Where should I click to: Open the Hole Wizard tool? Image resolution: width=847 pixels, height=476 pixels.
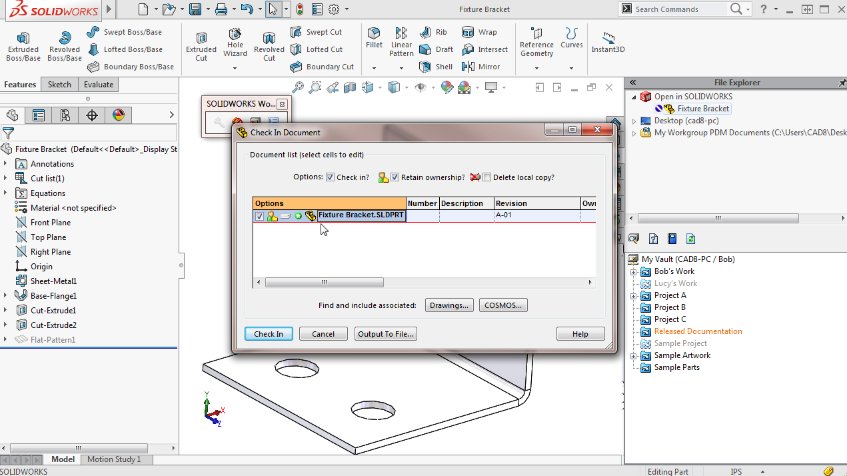235,43
